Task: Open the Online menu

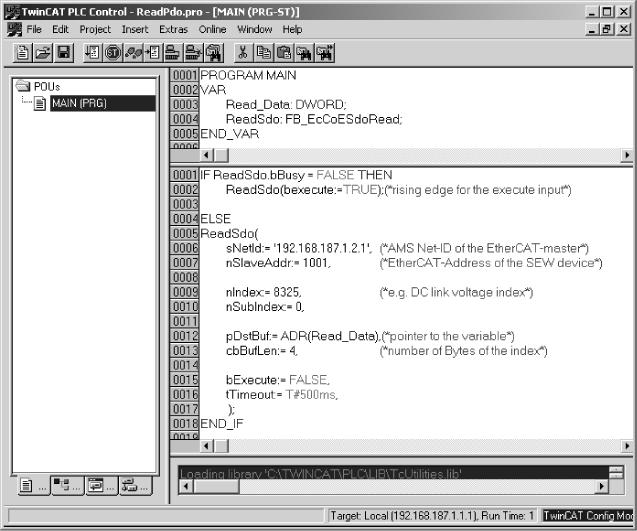Action: coord(212,29)
